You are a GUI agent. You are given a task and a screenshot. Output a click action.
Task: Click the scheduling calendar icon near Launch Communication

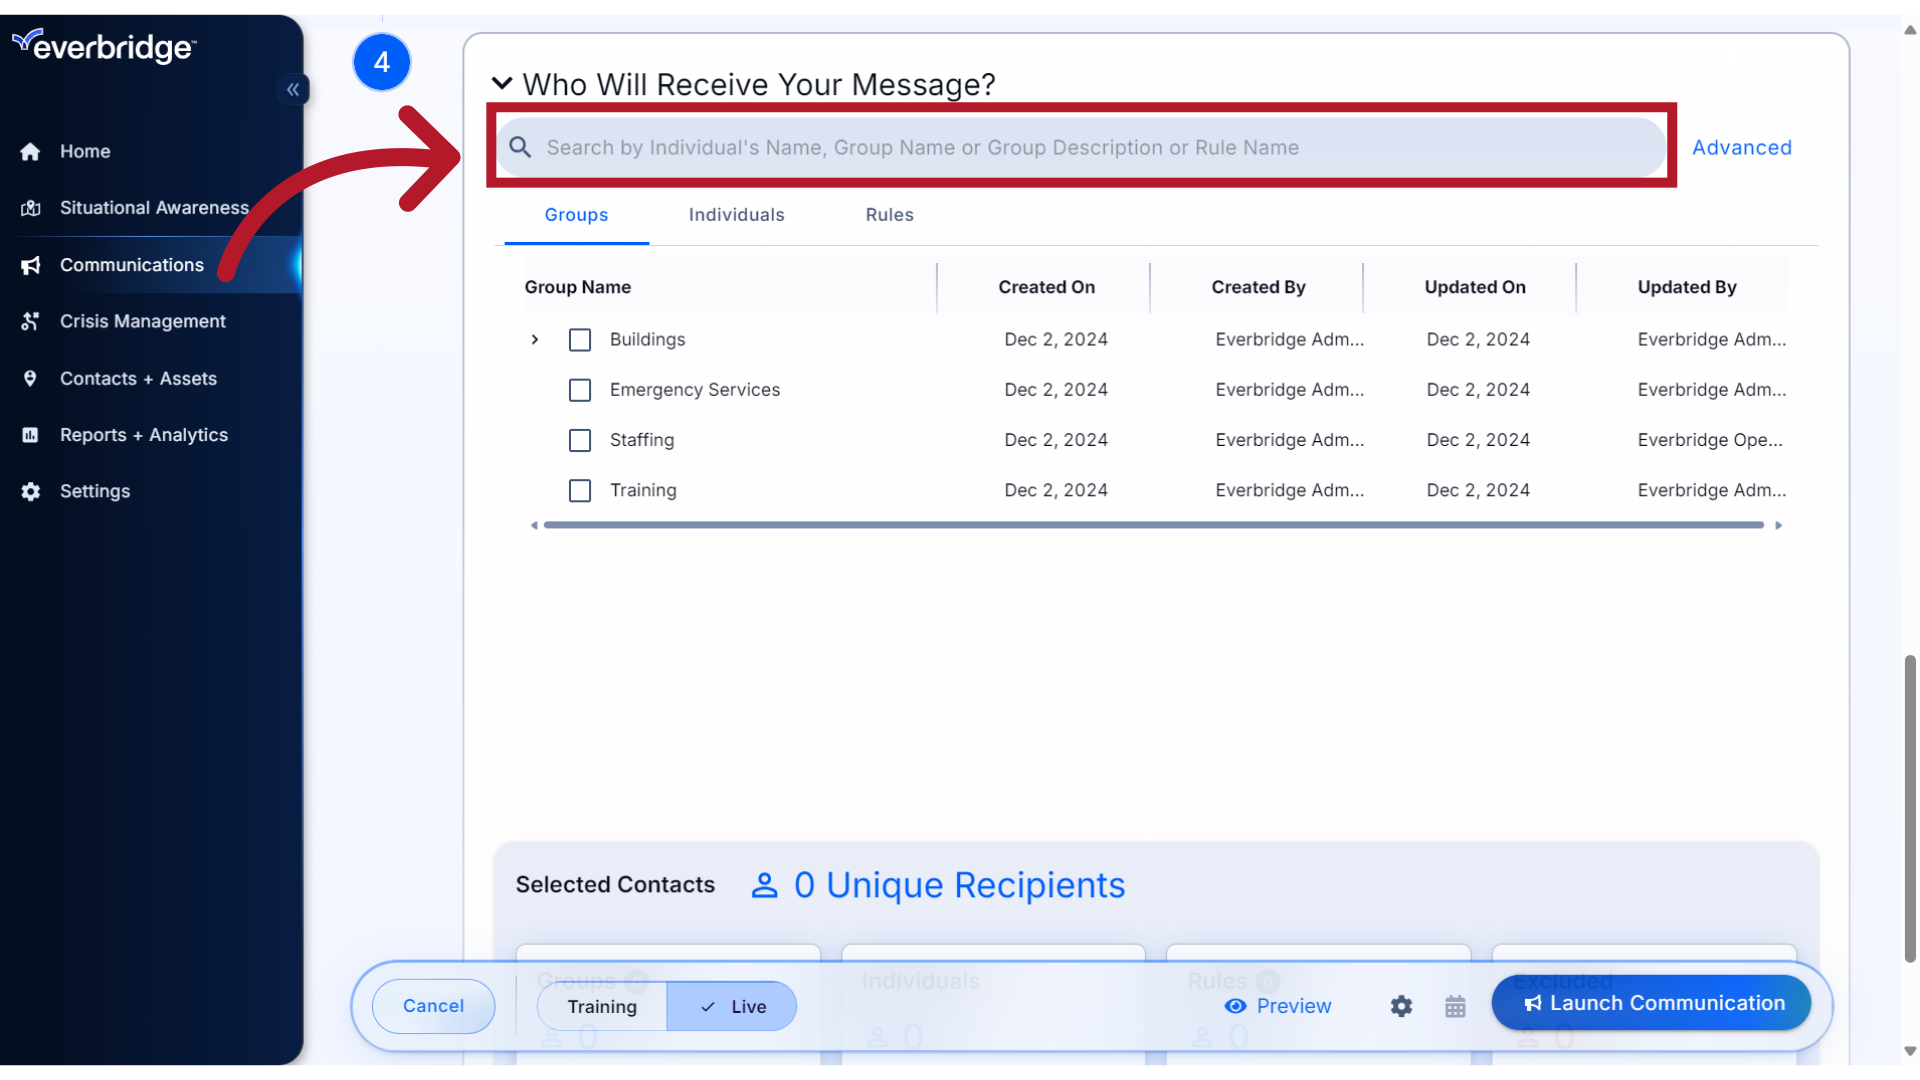(x=1455, y=1006)
